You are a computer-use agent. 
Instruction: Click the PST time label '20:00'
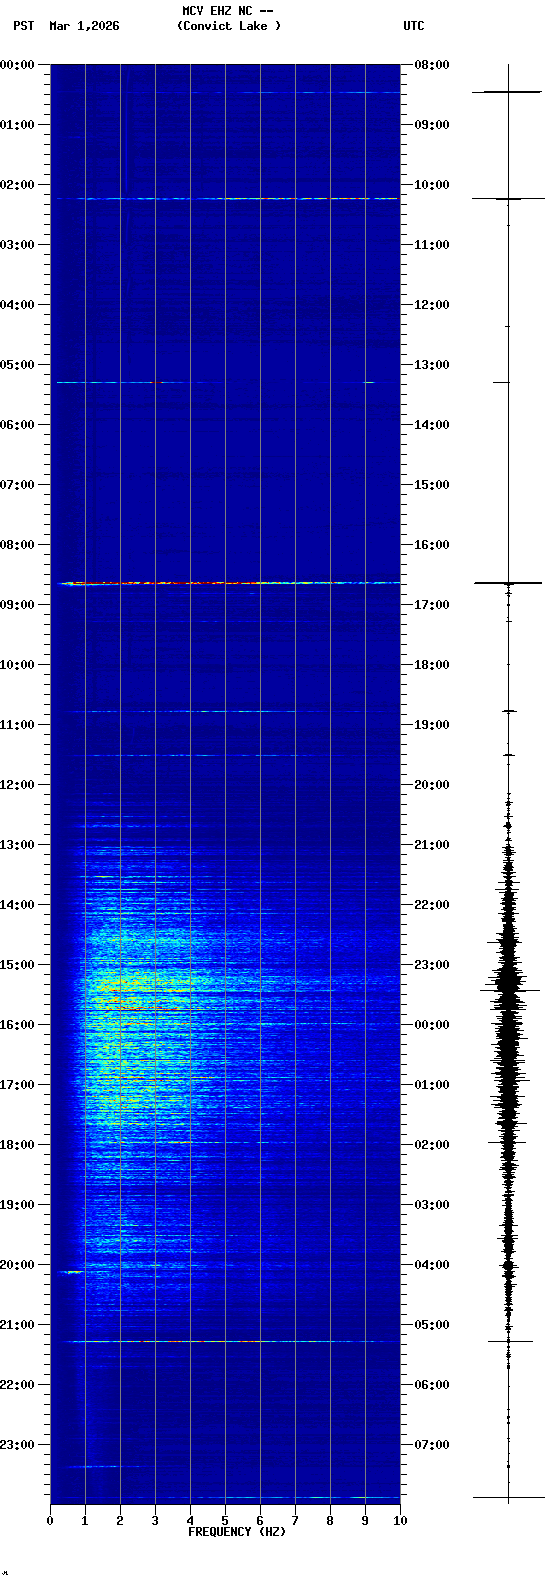coord(17,1265)
